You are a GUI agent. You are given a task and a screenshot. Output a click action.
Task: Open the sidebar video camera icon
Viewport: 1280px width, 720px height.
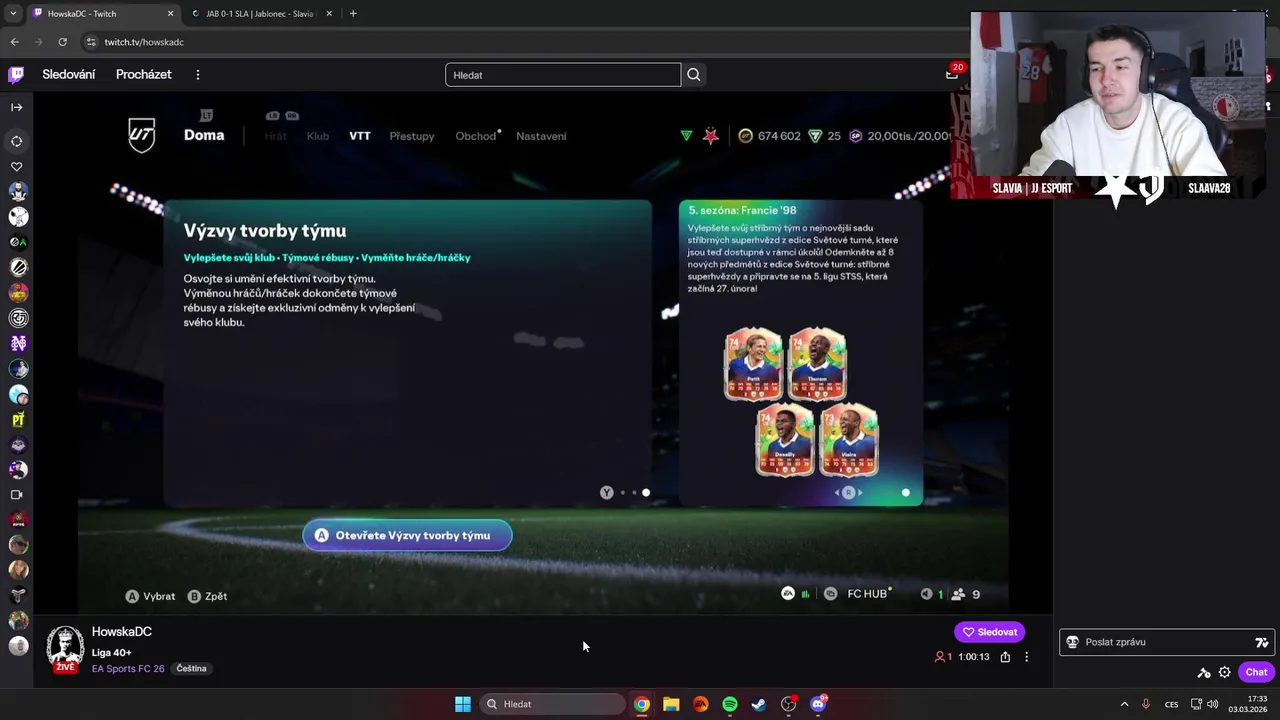tap(17, 495)
